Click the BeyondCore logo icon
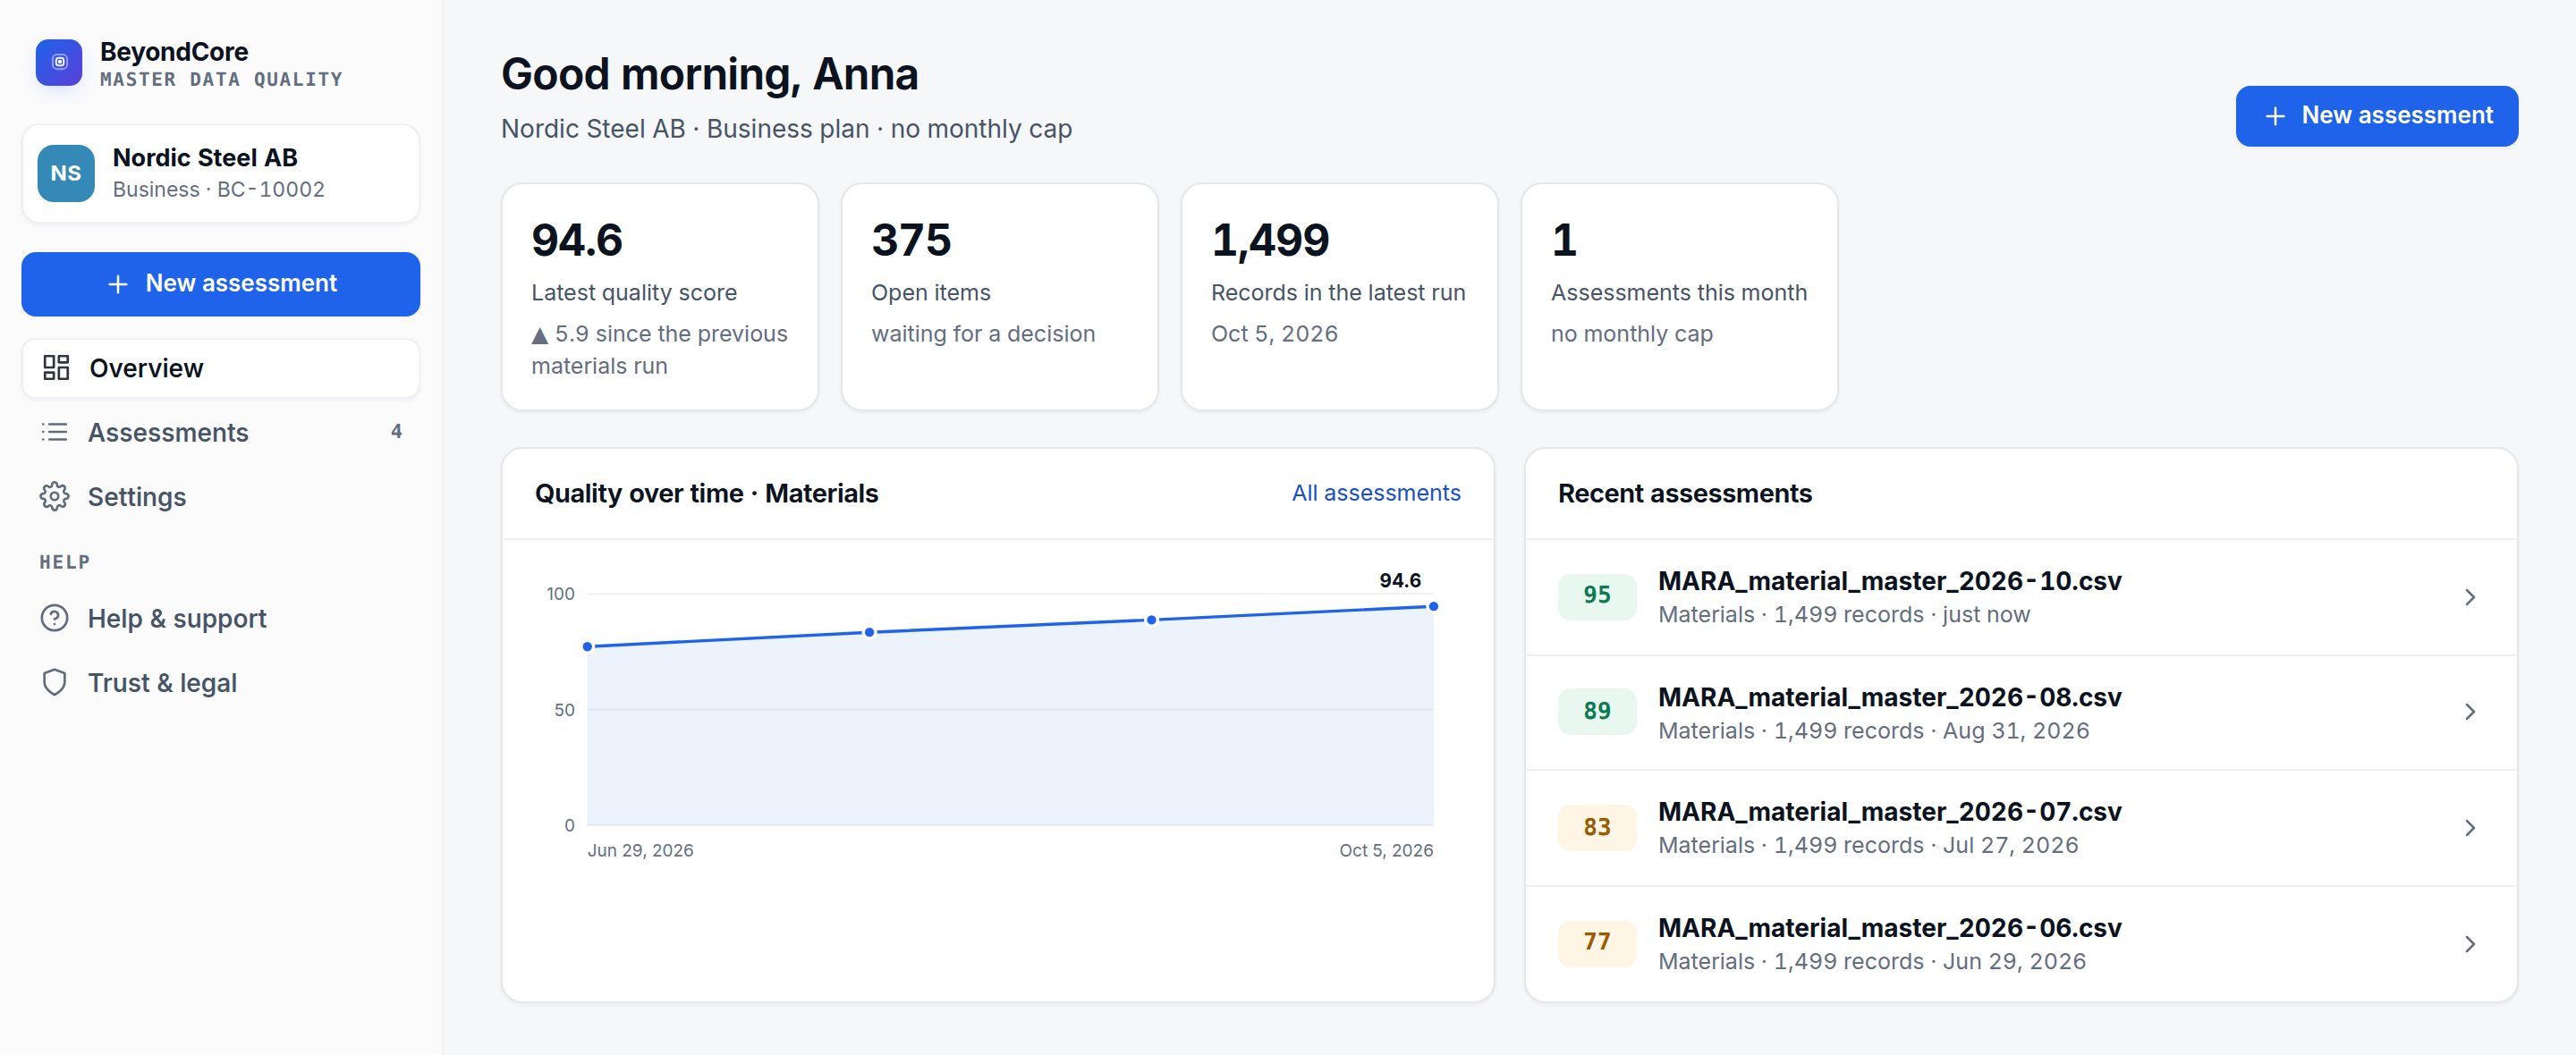This screenshot has height=1055, width=2576. [59, 62]
